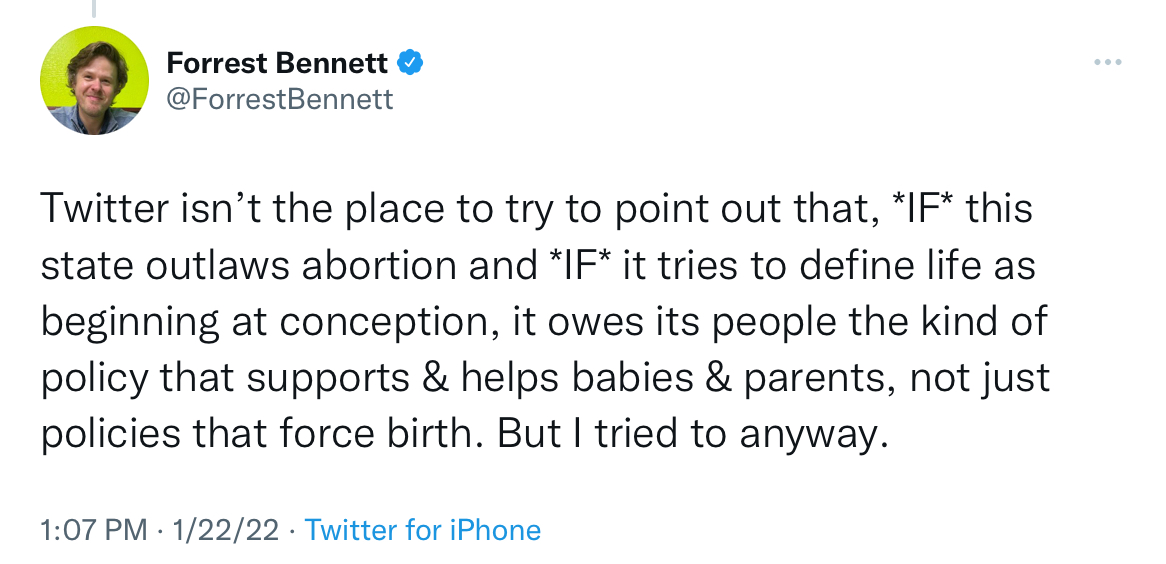Click the first tweet line starting "Twitter isn't"
1166x564 pixels.
pos(536,210)
